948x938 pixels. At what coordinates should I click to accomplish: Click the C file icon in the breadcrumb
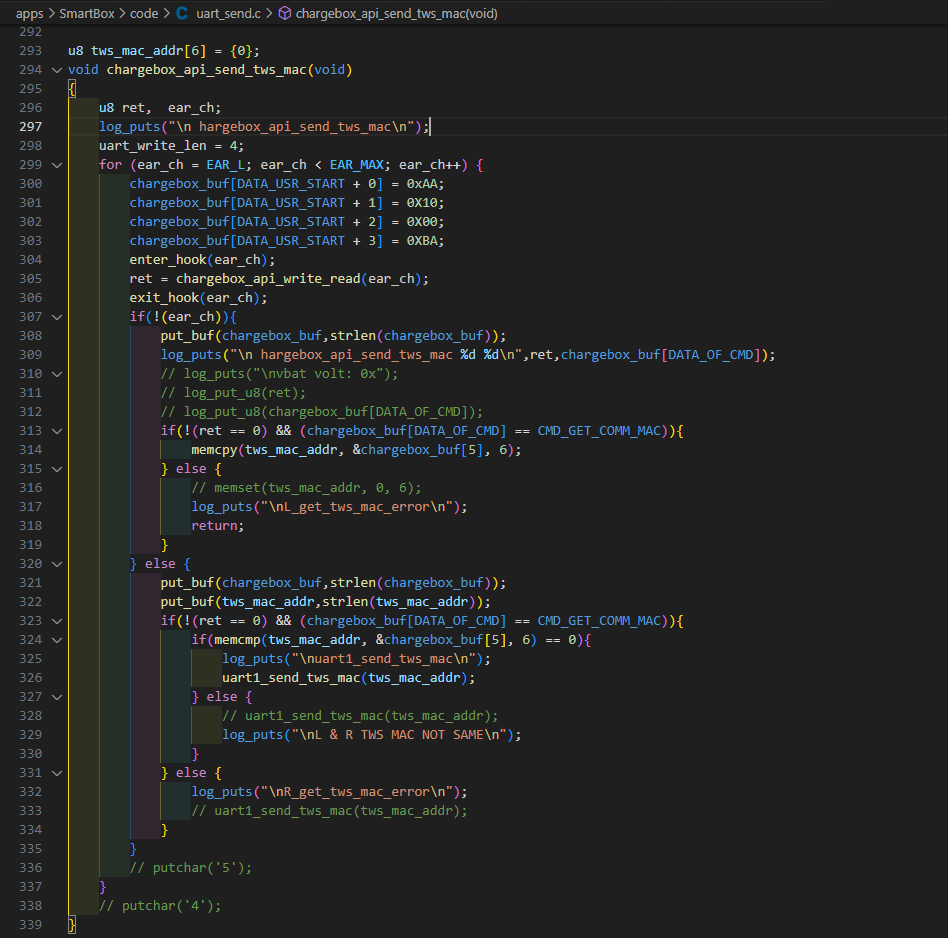click(x=182, y=13)
